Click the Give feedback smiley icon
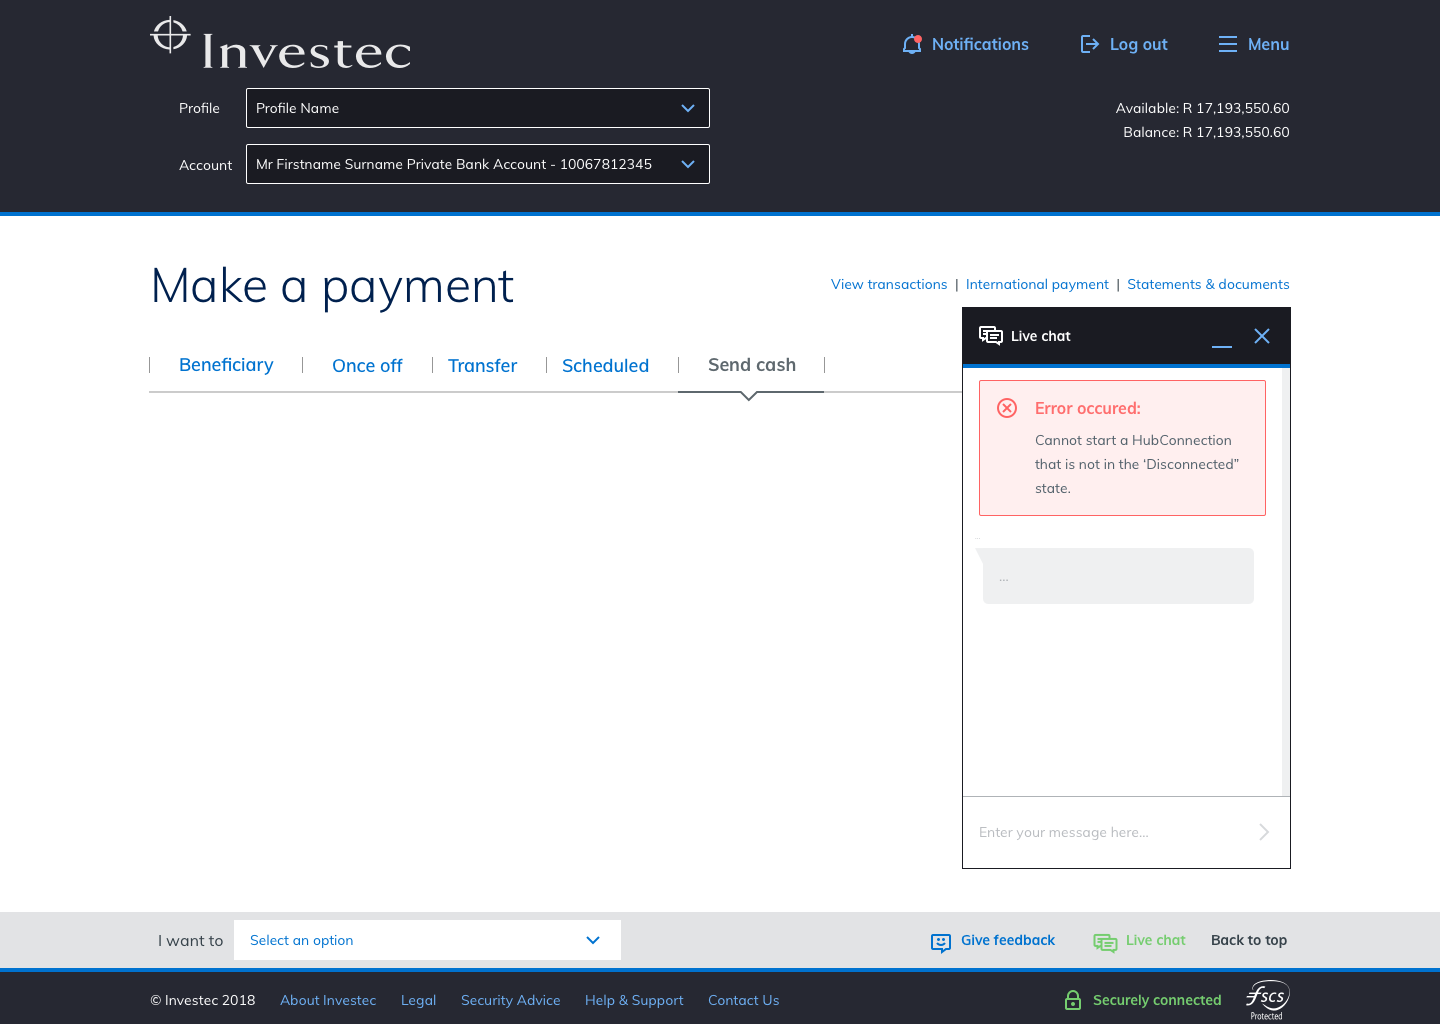 (940, 942)
